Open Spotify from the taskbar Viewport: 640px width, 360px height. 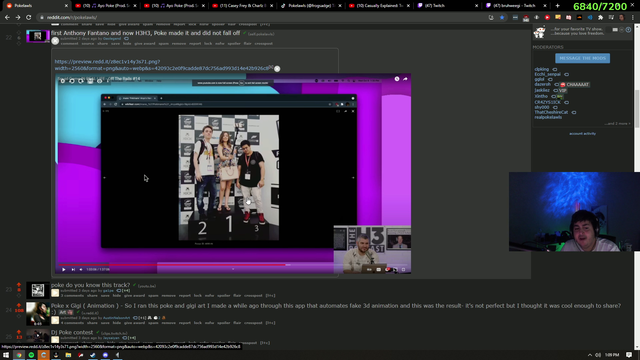pos(31,355)
